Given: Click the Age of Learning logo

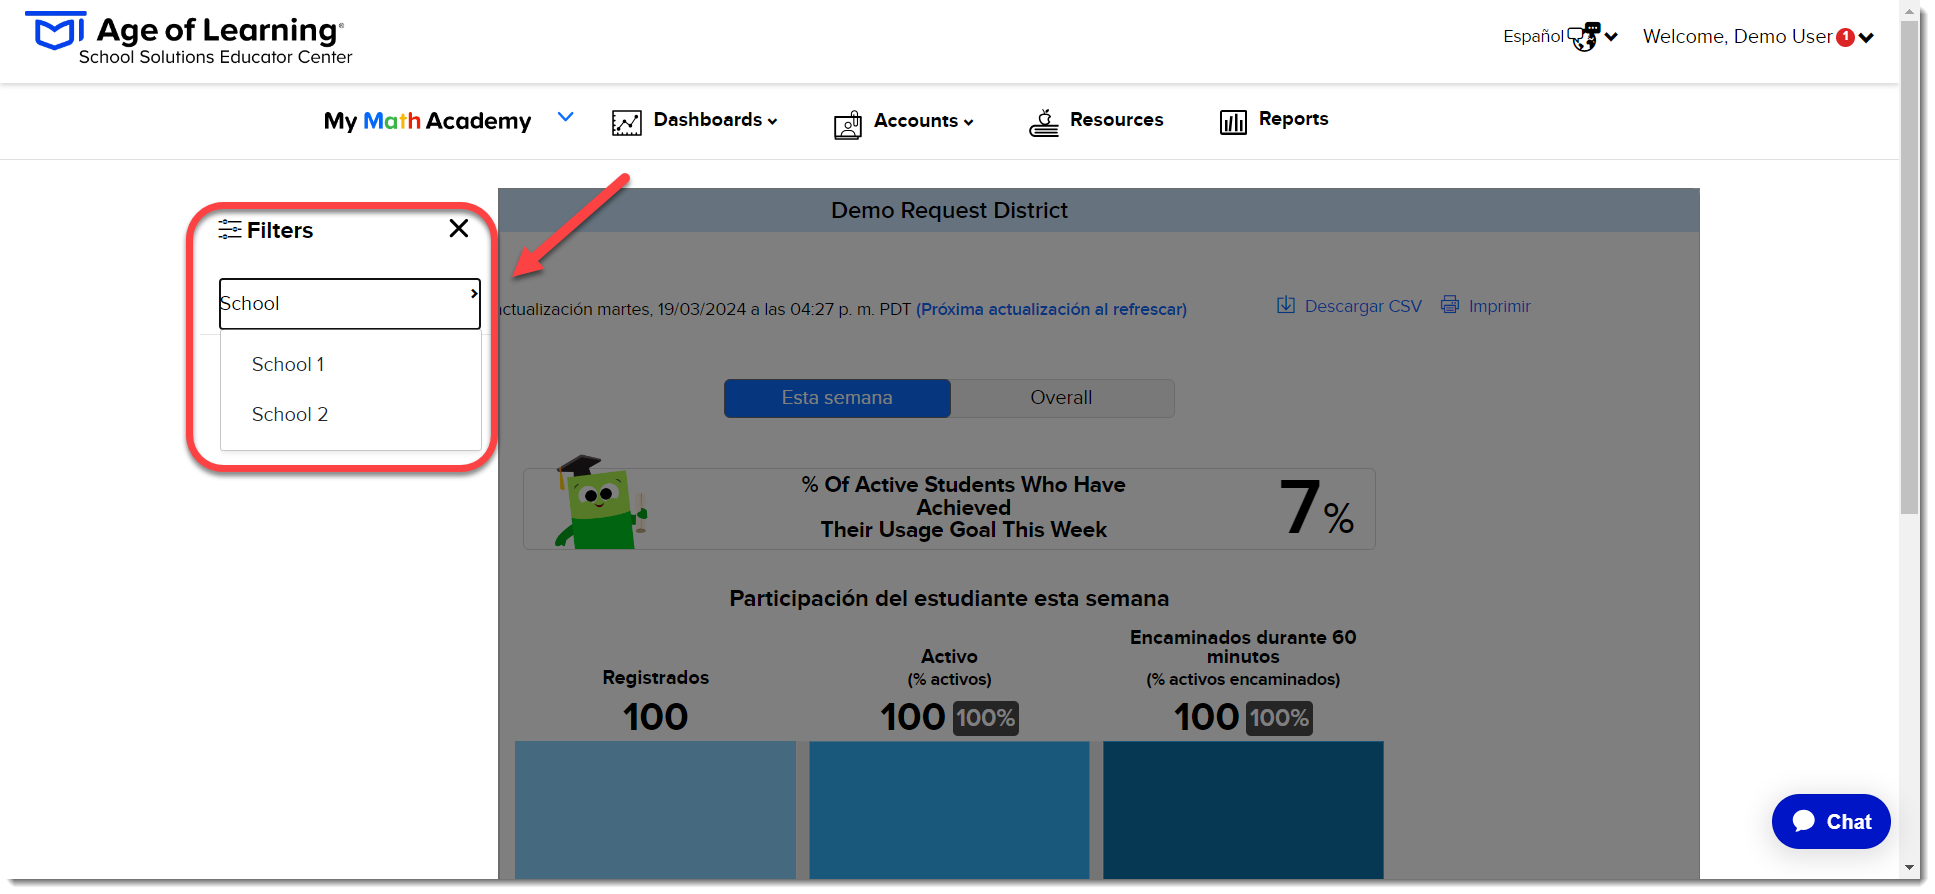Looking at the screenshot, I should tap(188, 39).
